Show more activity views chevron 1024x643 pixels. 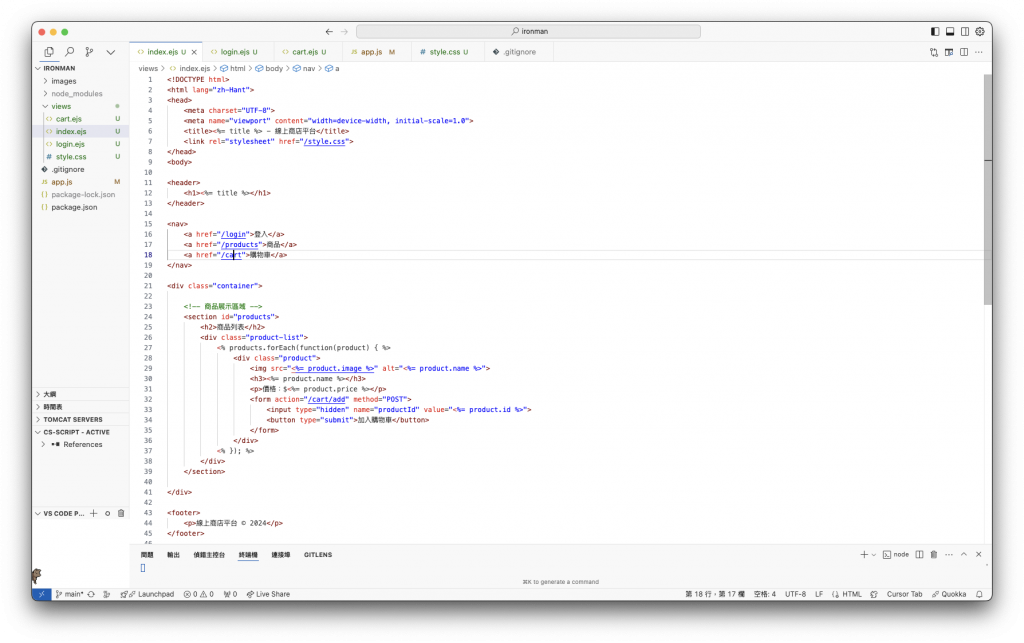pos(110,52)
